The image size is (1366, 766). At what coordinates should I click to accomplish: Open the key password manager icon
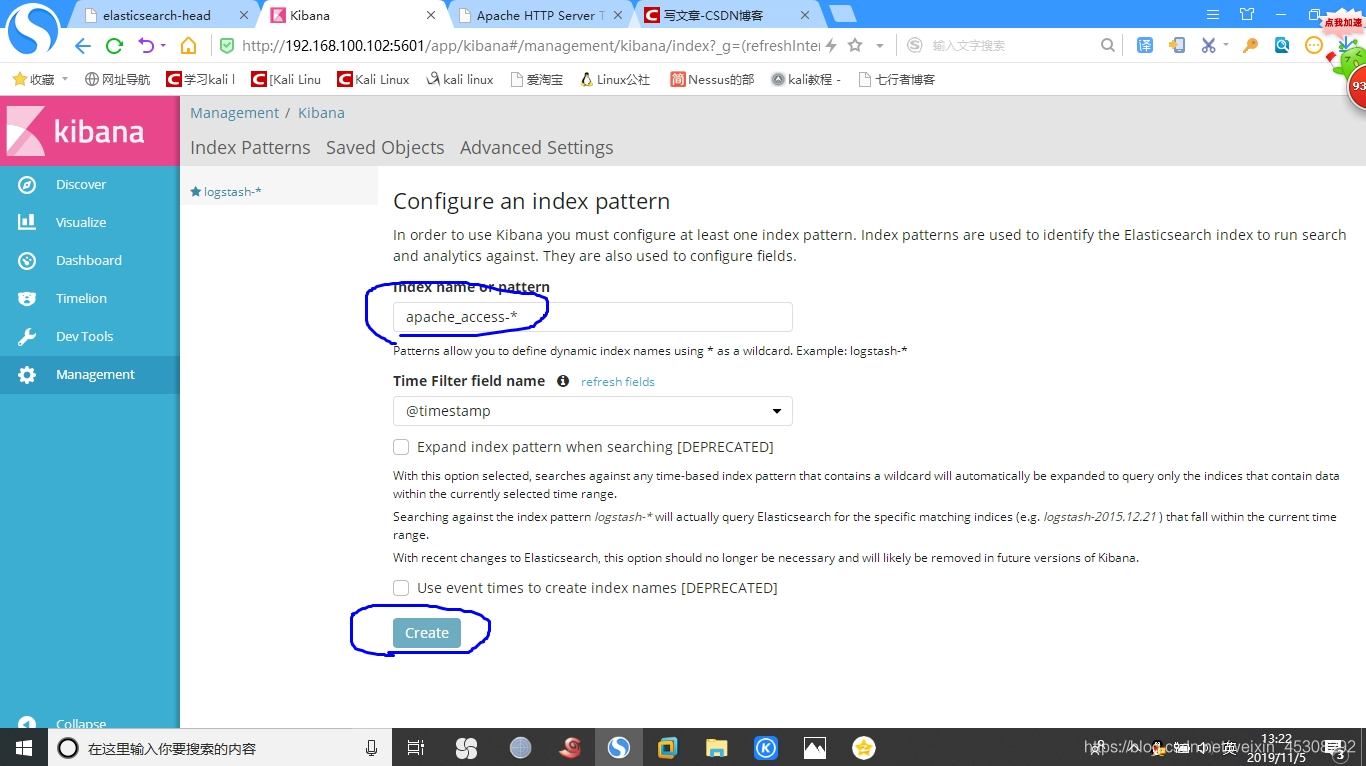[x=1250, y=45]
